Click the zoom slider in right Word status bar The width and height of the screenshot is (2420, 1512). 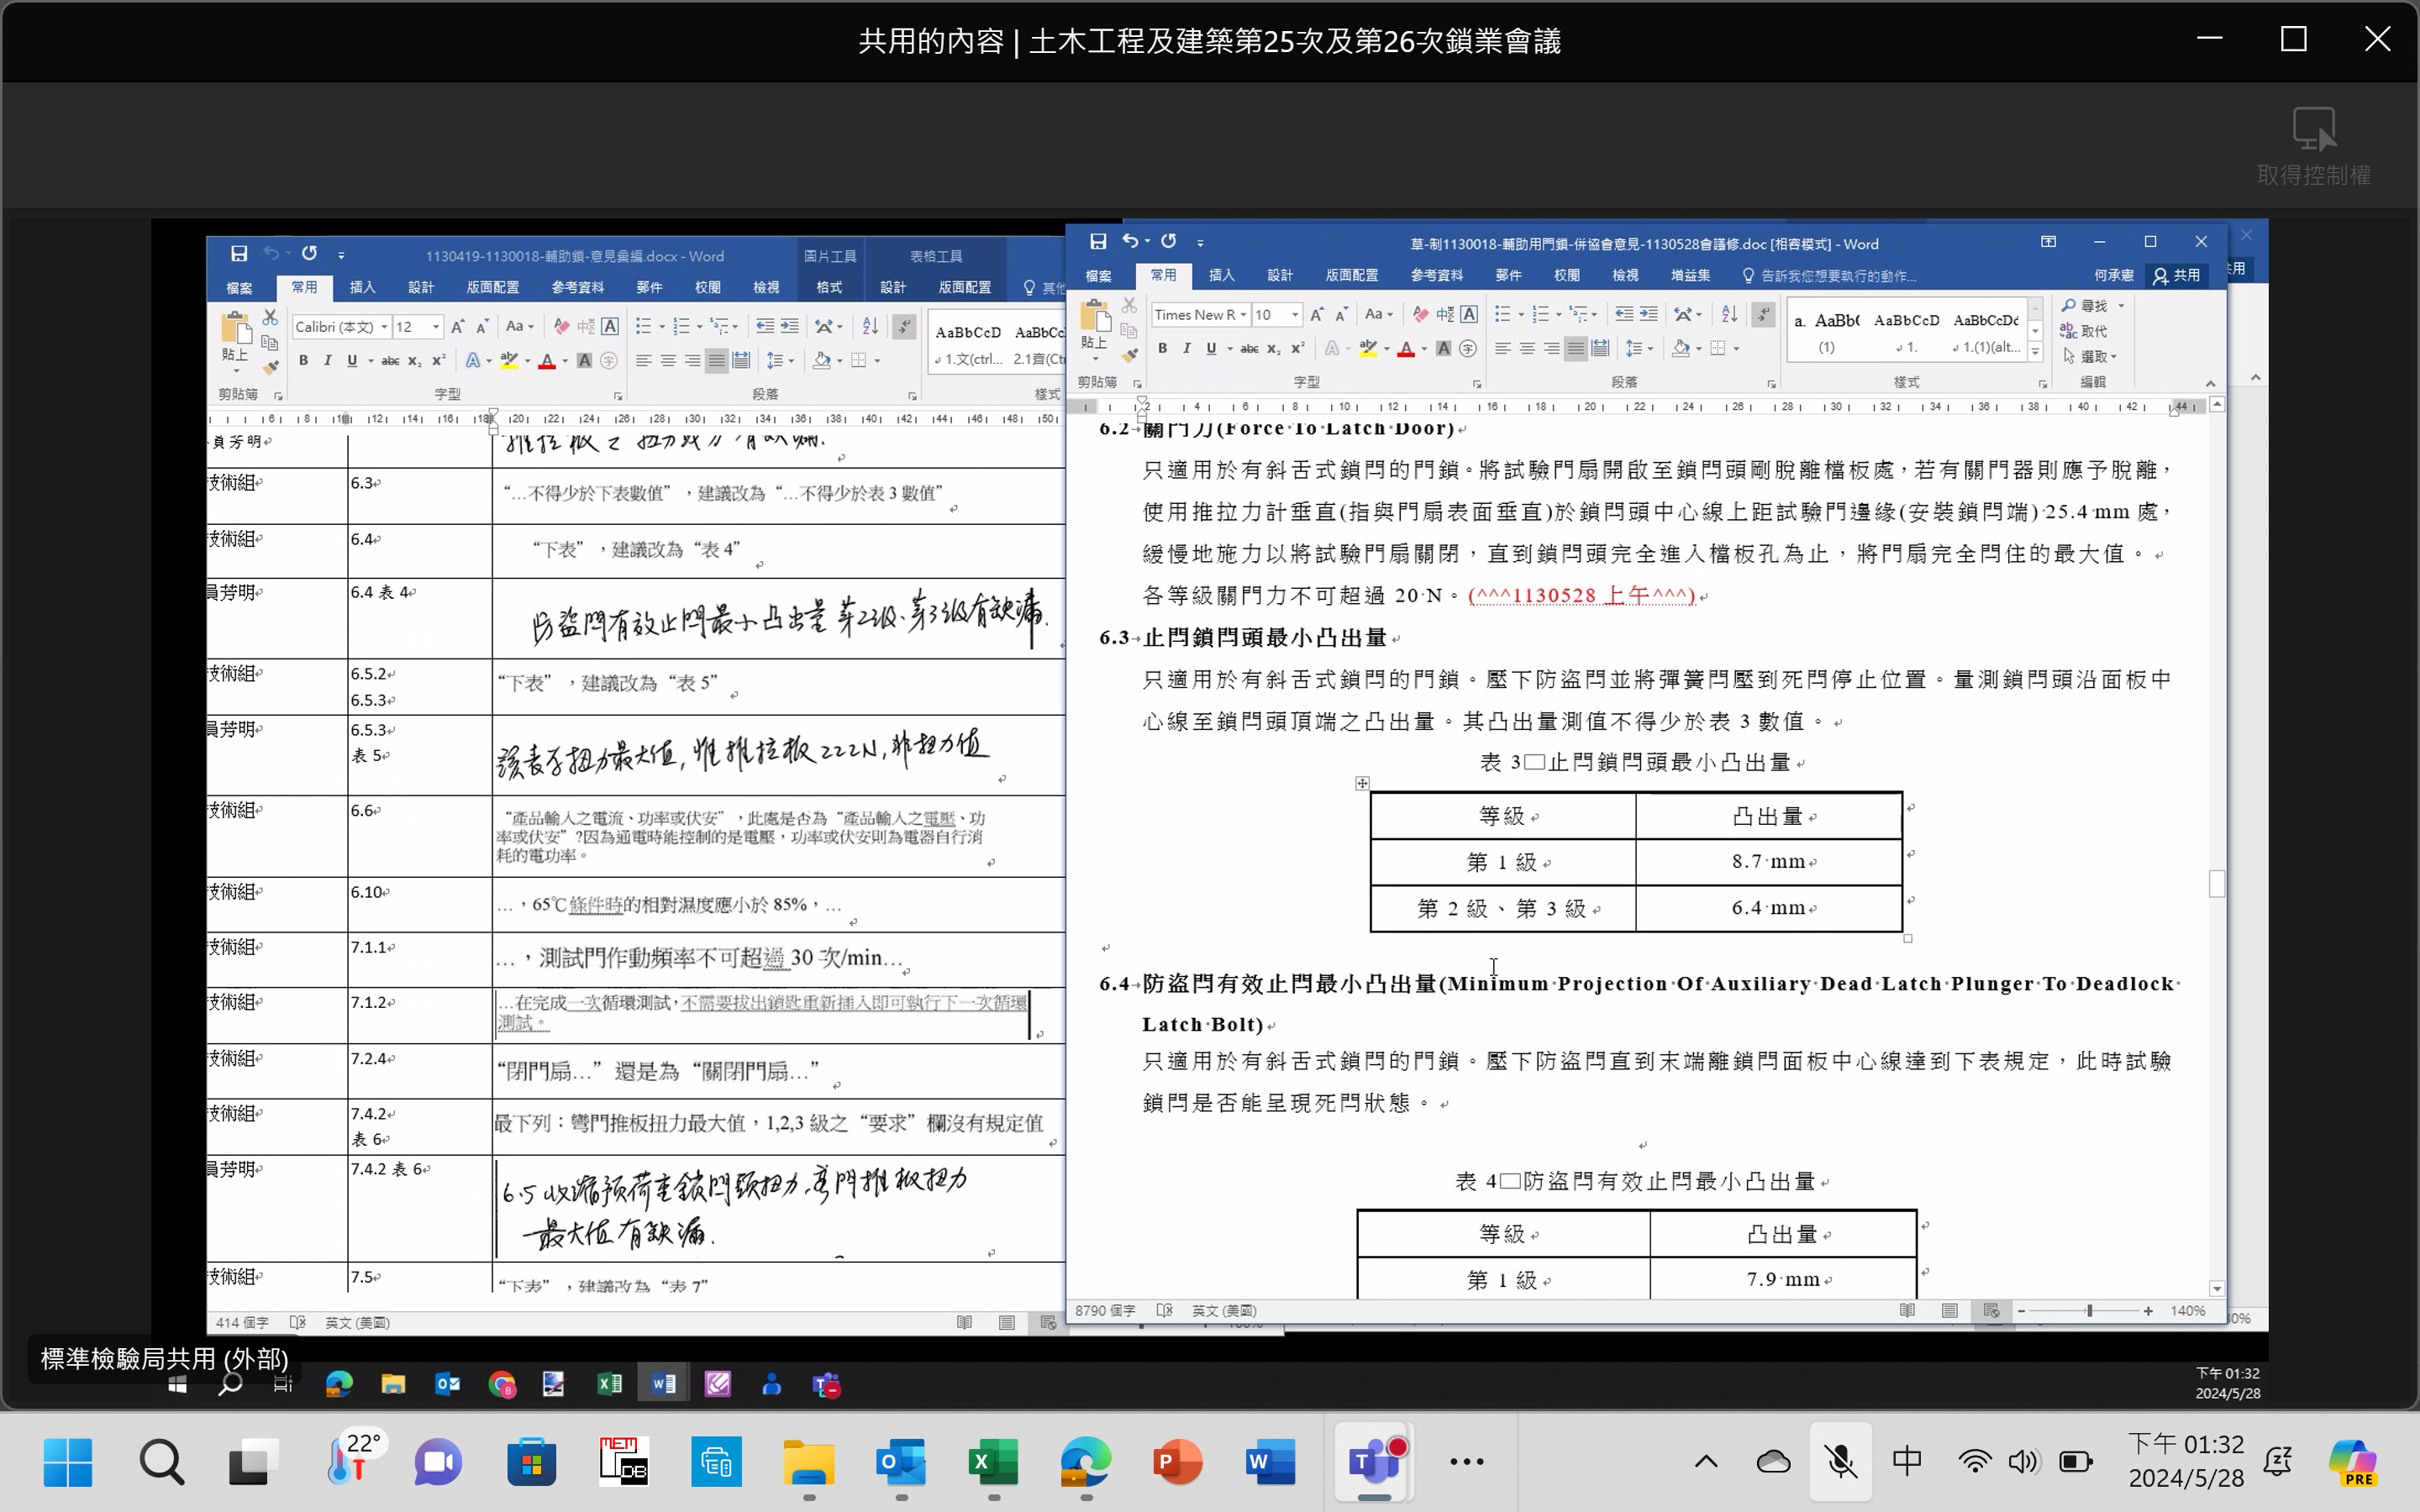[x=2088, y=1310]
